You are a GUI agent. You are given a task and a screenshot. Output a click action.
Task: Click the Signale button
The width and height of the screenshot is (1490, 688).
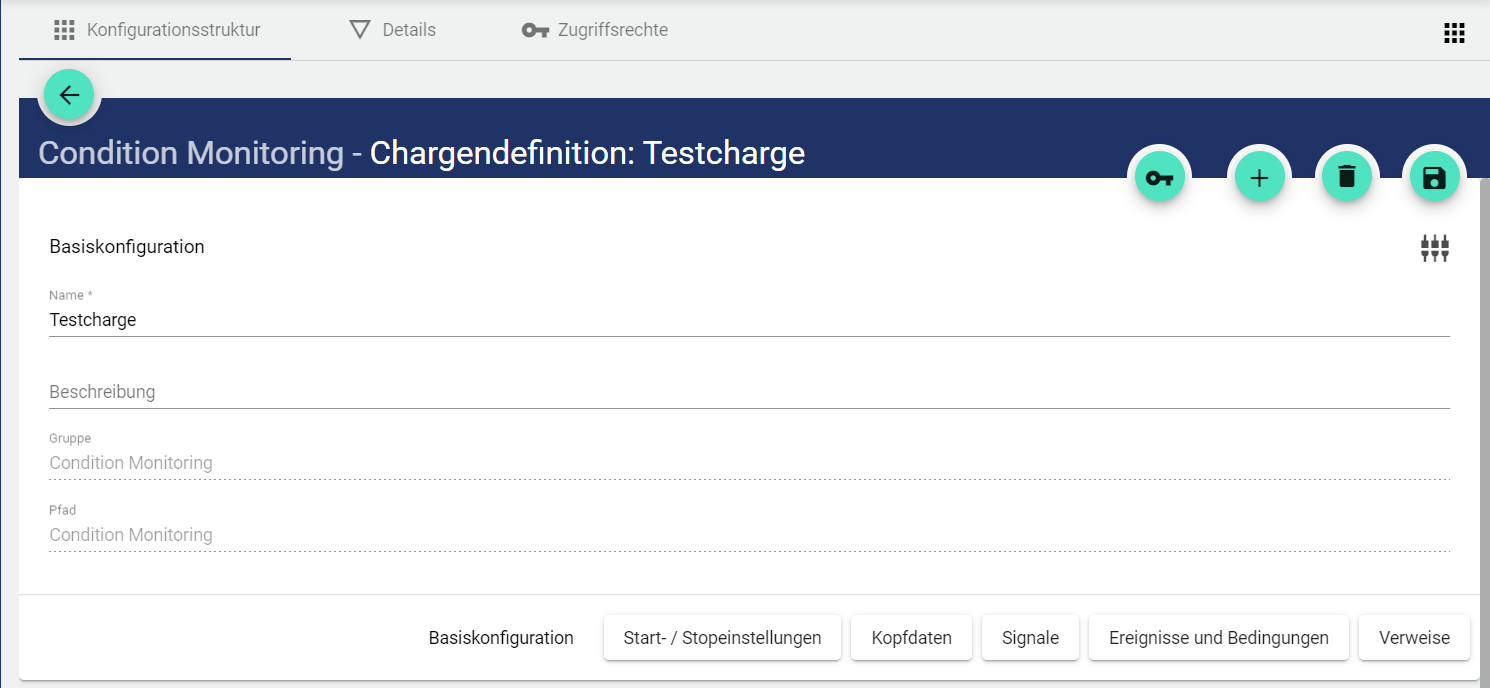tap(1030, 638)
